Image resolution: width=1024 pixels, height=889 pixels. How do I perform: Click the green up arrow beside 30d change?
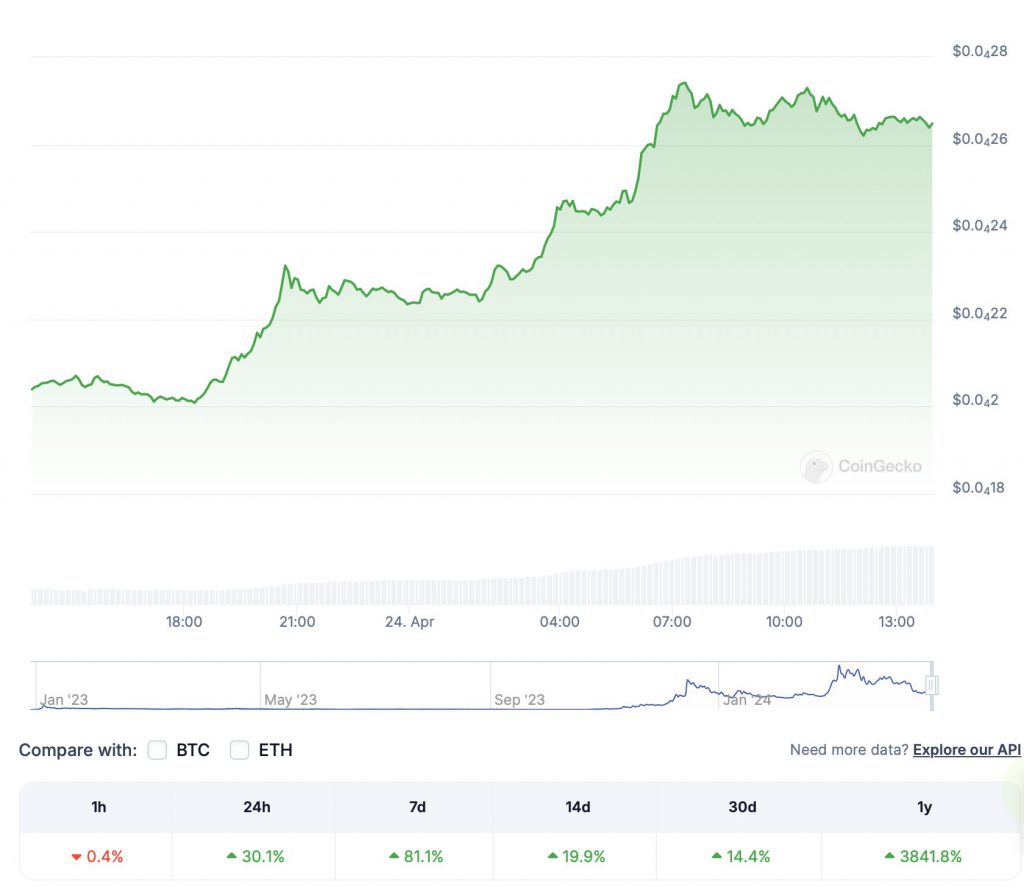pos(716,857)
